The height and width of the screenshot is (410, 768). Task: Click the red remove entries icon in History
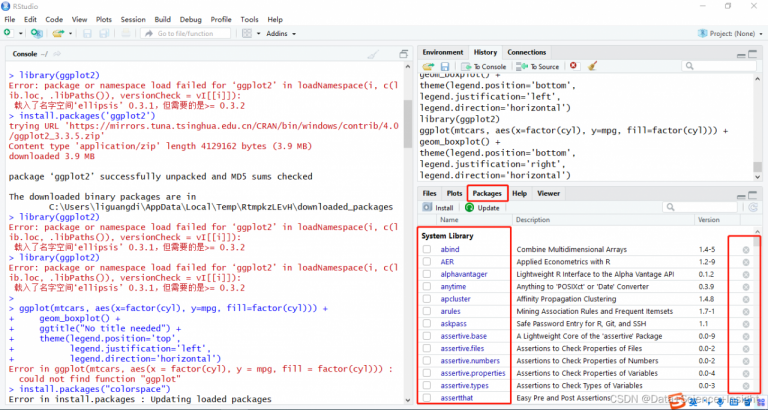[573, 66]
